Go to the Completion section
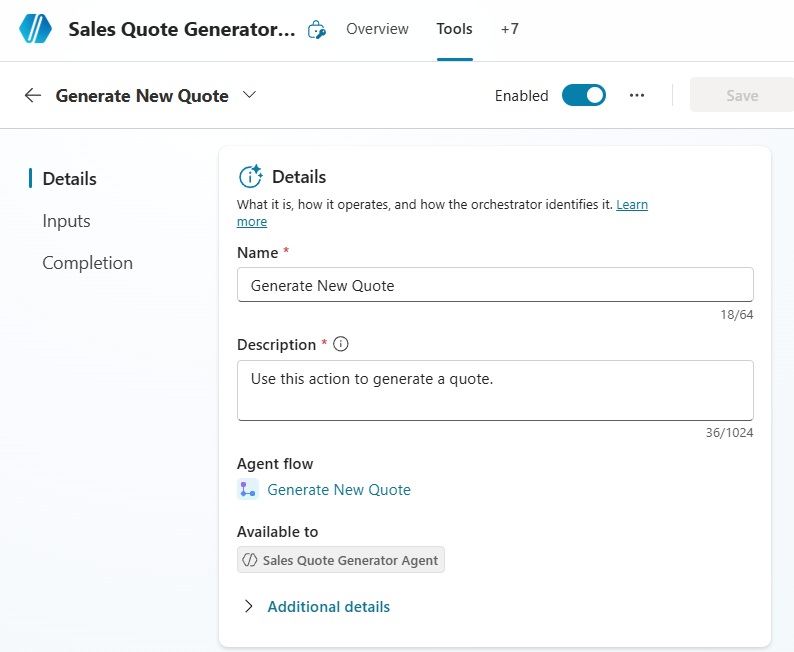The width and height of the screenshot is (794, 652). [x=87, y=263]
